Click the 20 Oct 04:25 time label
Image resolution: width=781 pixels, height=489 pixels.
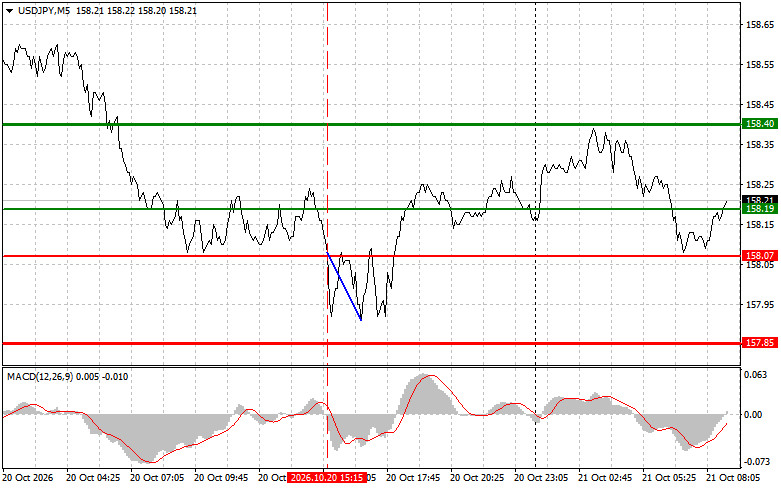[93, 478]
